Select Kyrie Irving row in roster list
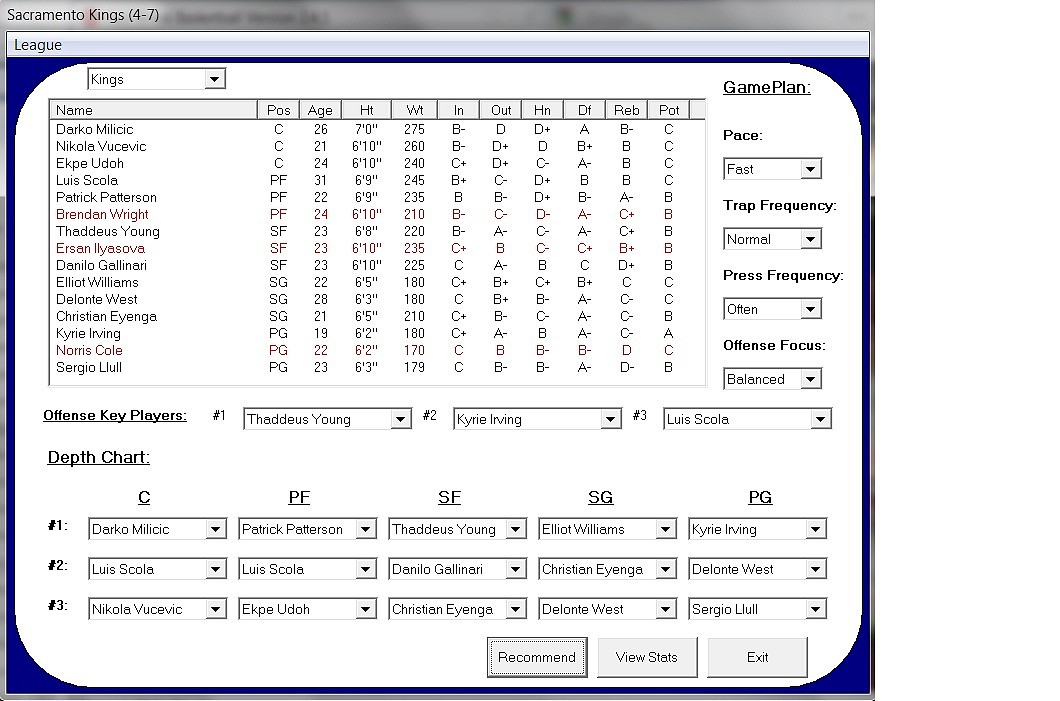The image size is (1060, 701). point(377,333)
